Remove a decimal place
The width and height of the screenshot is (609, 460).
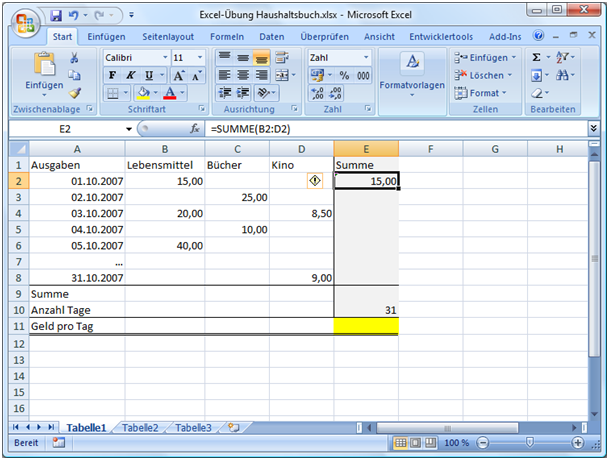coord(335,93)
